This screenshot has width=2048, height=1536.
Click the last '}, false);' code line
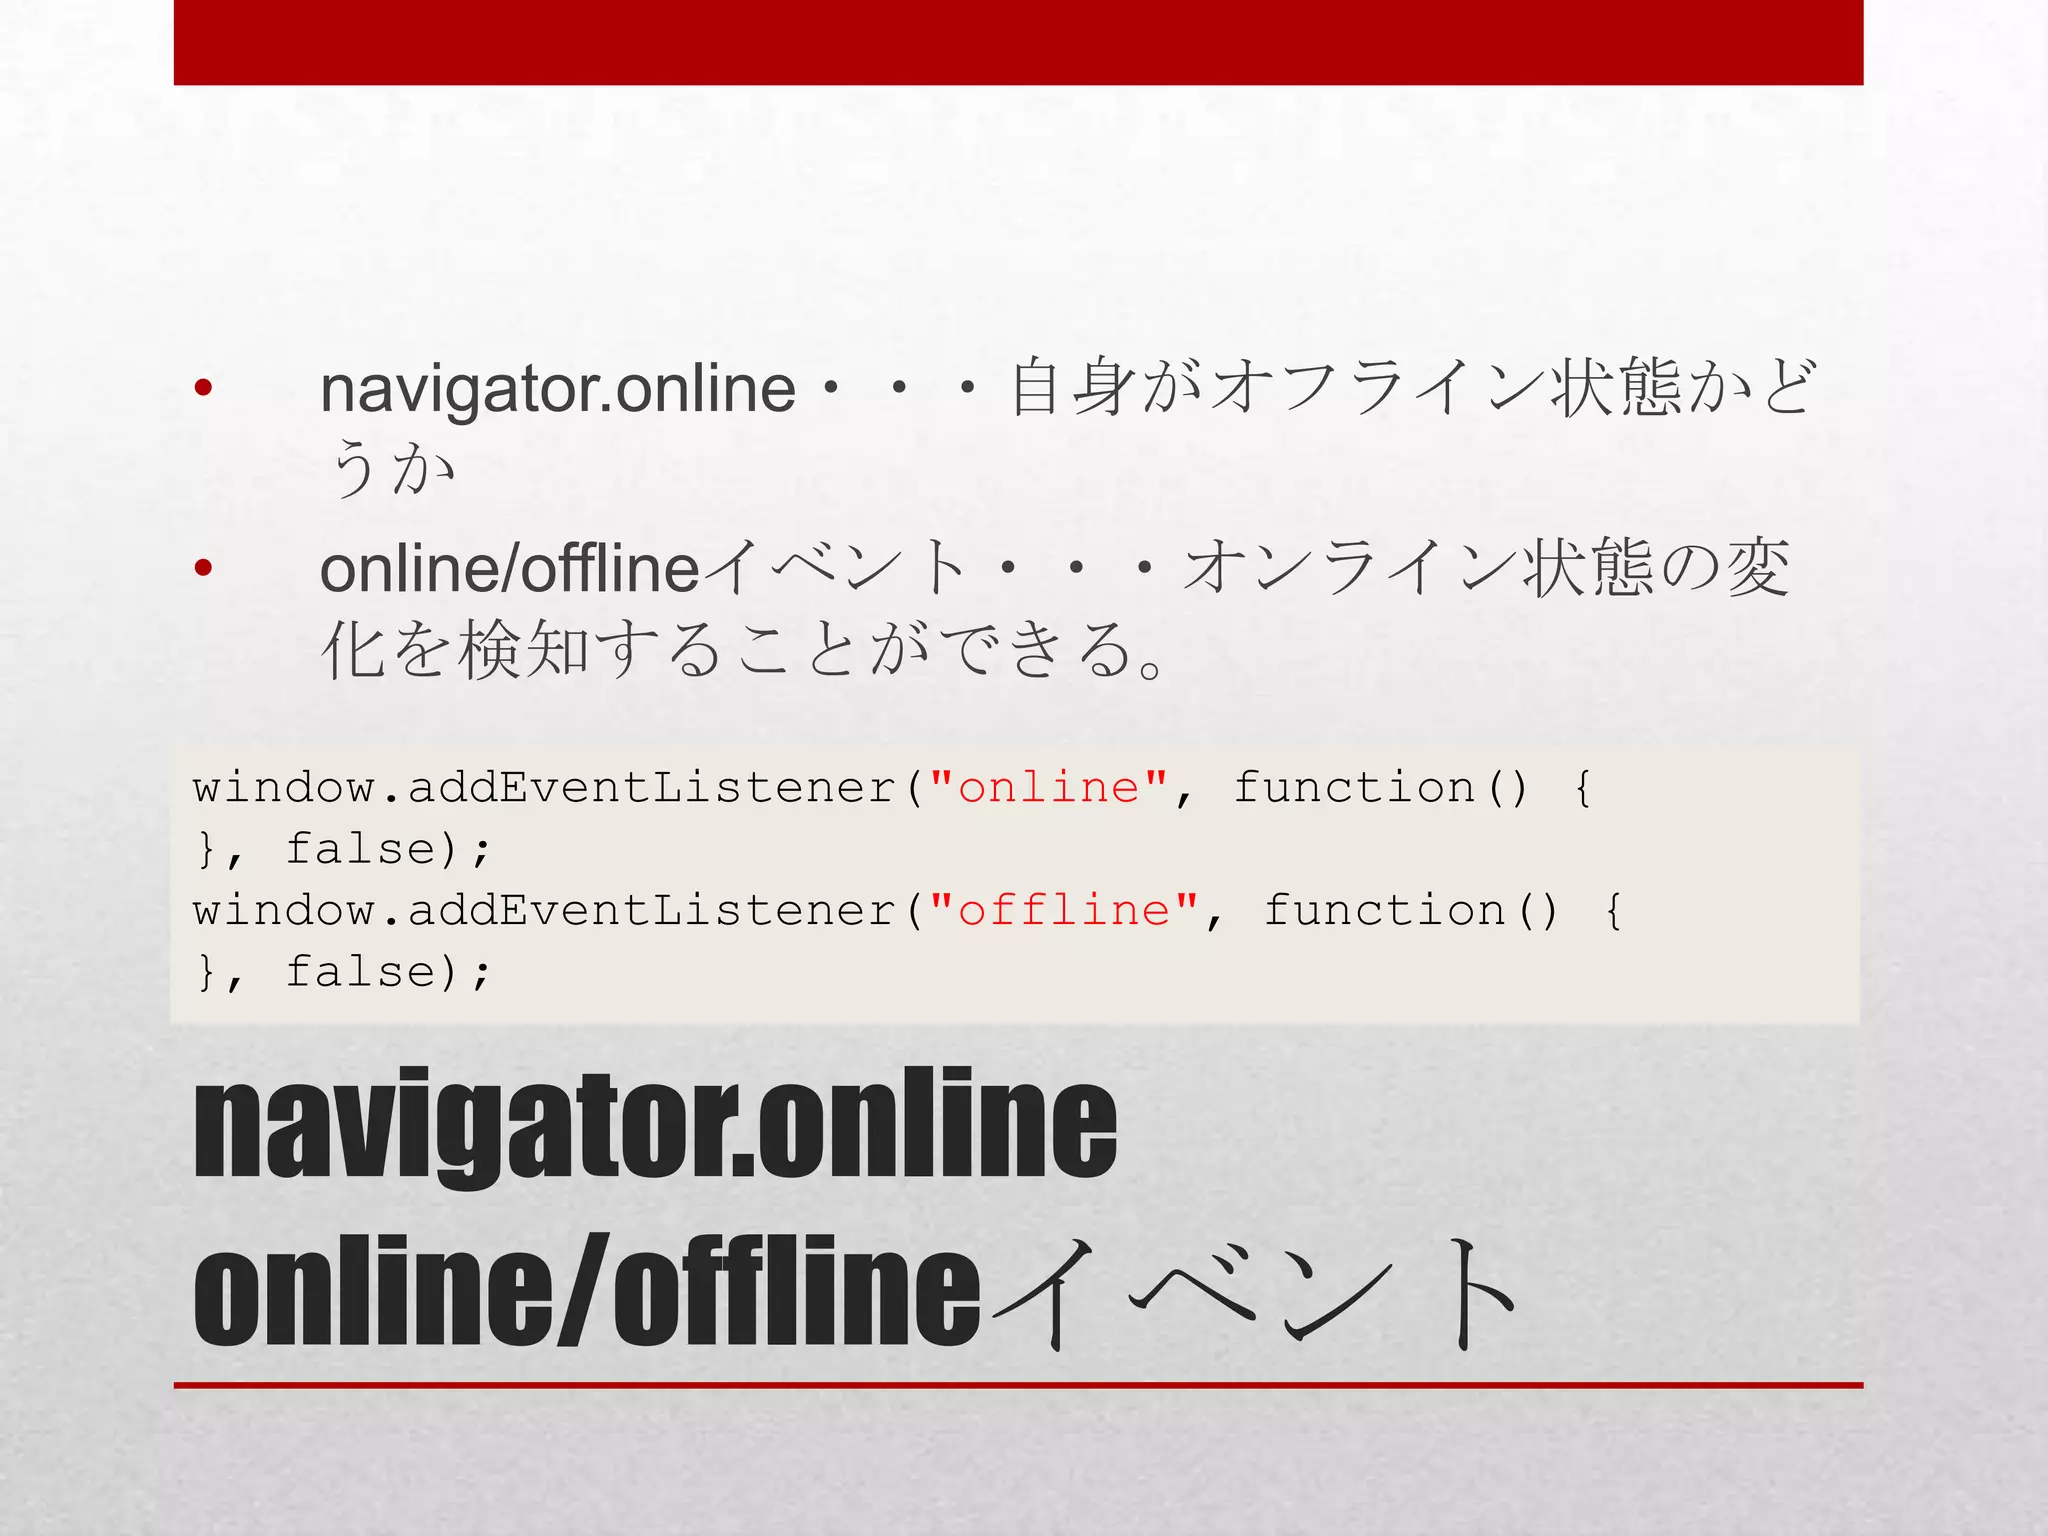tap(344, 972)
